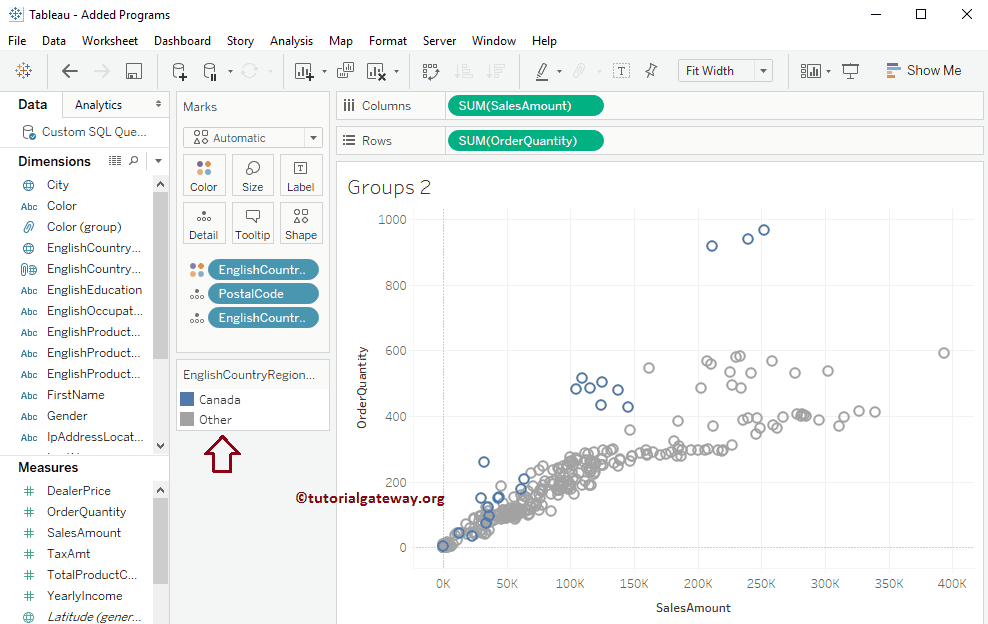Open the Size marks card
Screen dimensions: 988x624
(x=253, y=176)
